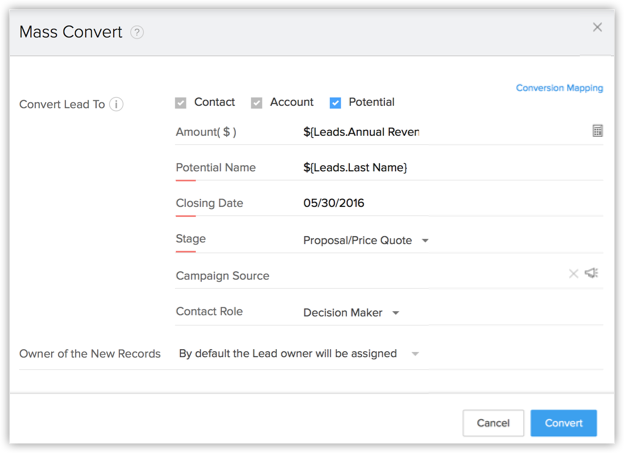Clear the Campaign Source with the X icon
Viewport: 624px width, 453px height.
coord(573,274)
